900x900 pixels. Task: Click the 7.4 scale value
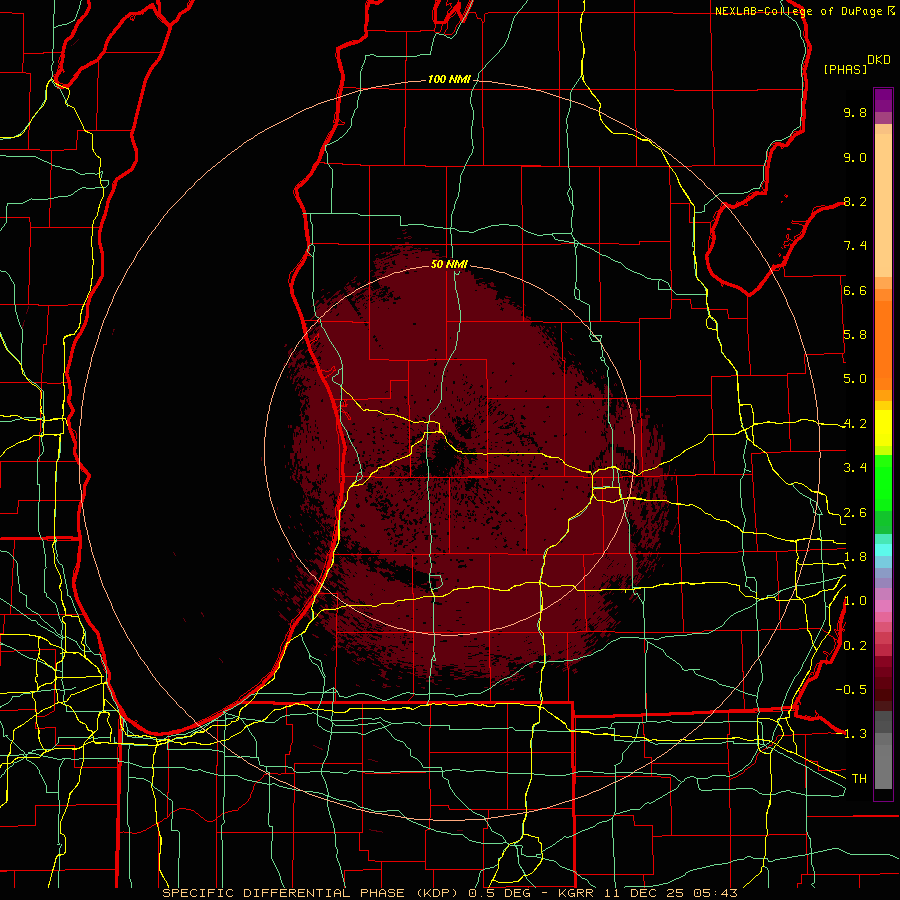point(855,246)
